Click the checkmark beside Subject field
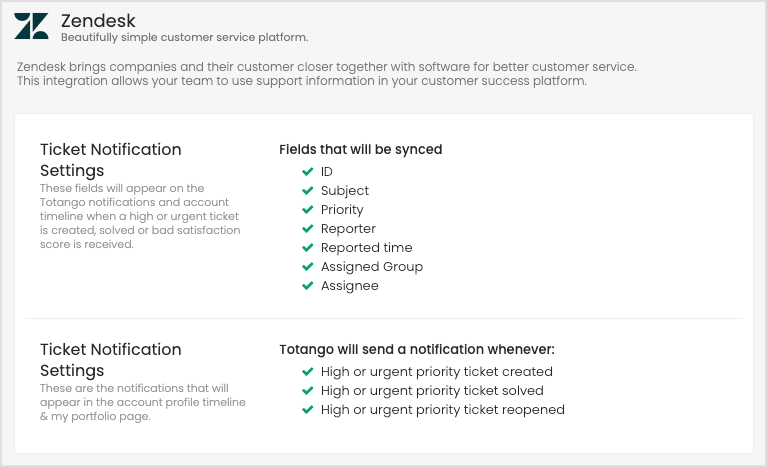The image size is (767, 467). (x=308, y=191)
